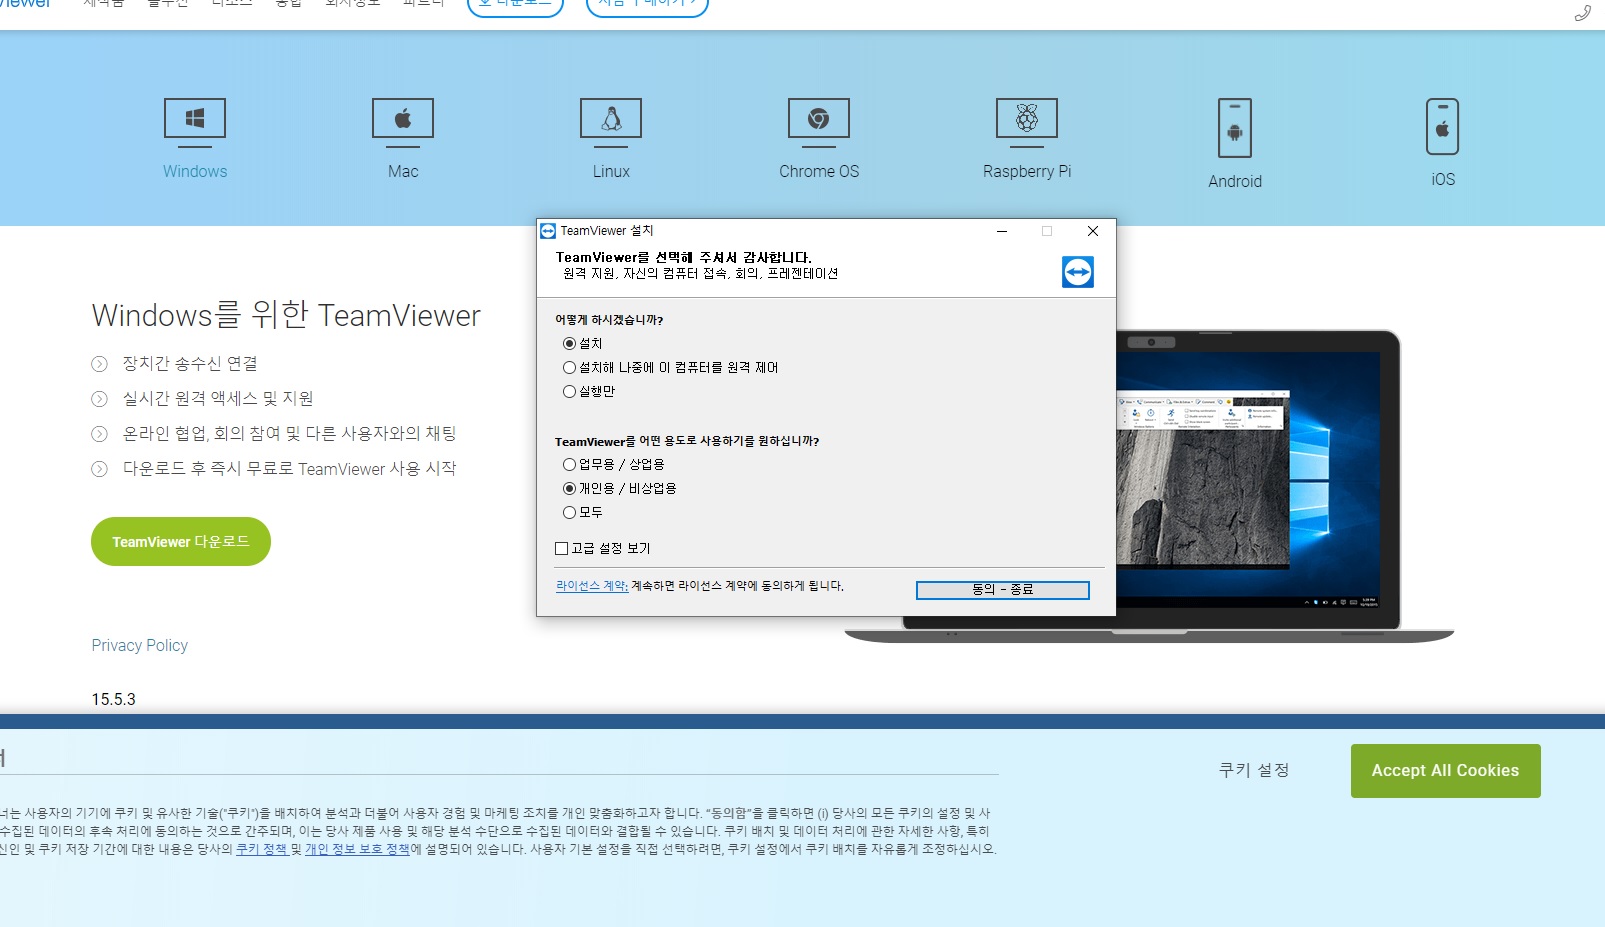Select the Android phone icon

click(1235, 127)
